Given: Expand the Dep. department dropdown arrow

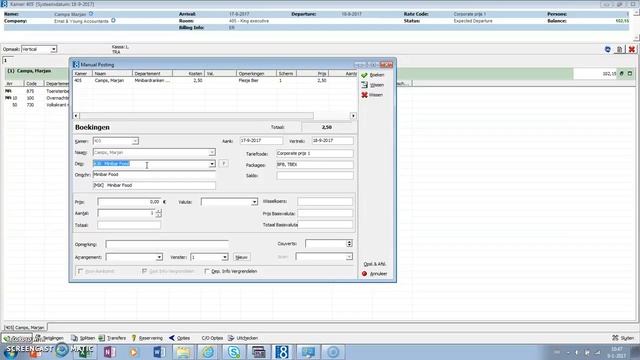Looking at the screenshot, I should 212,164.
